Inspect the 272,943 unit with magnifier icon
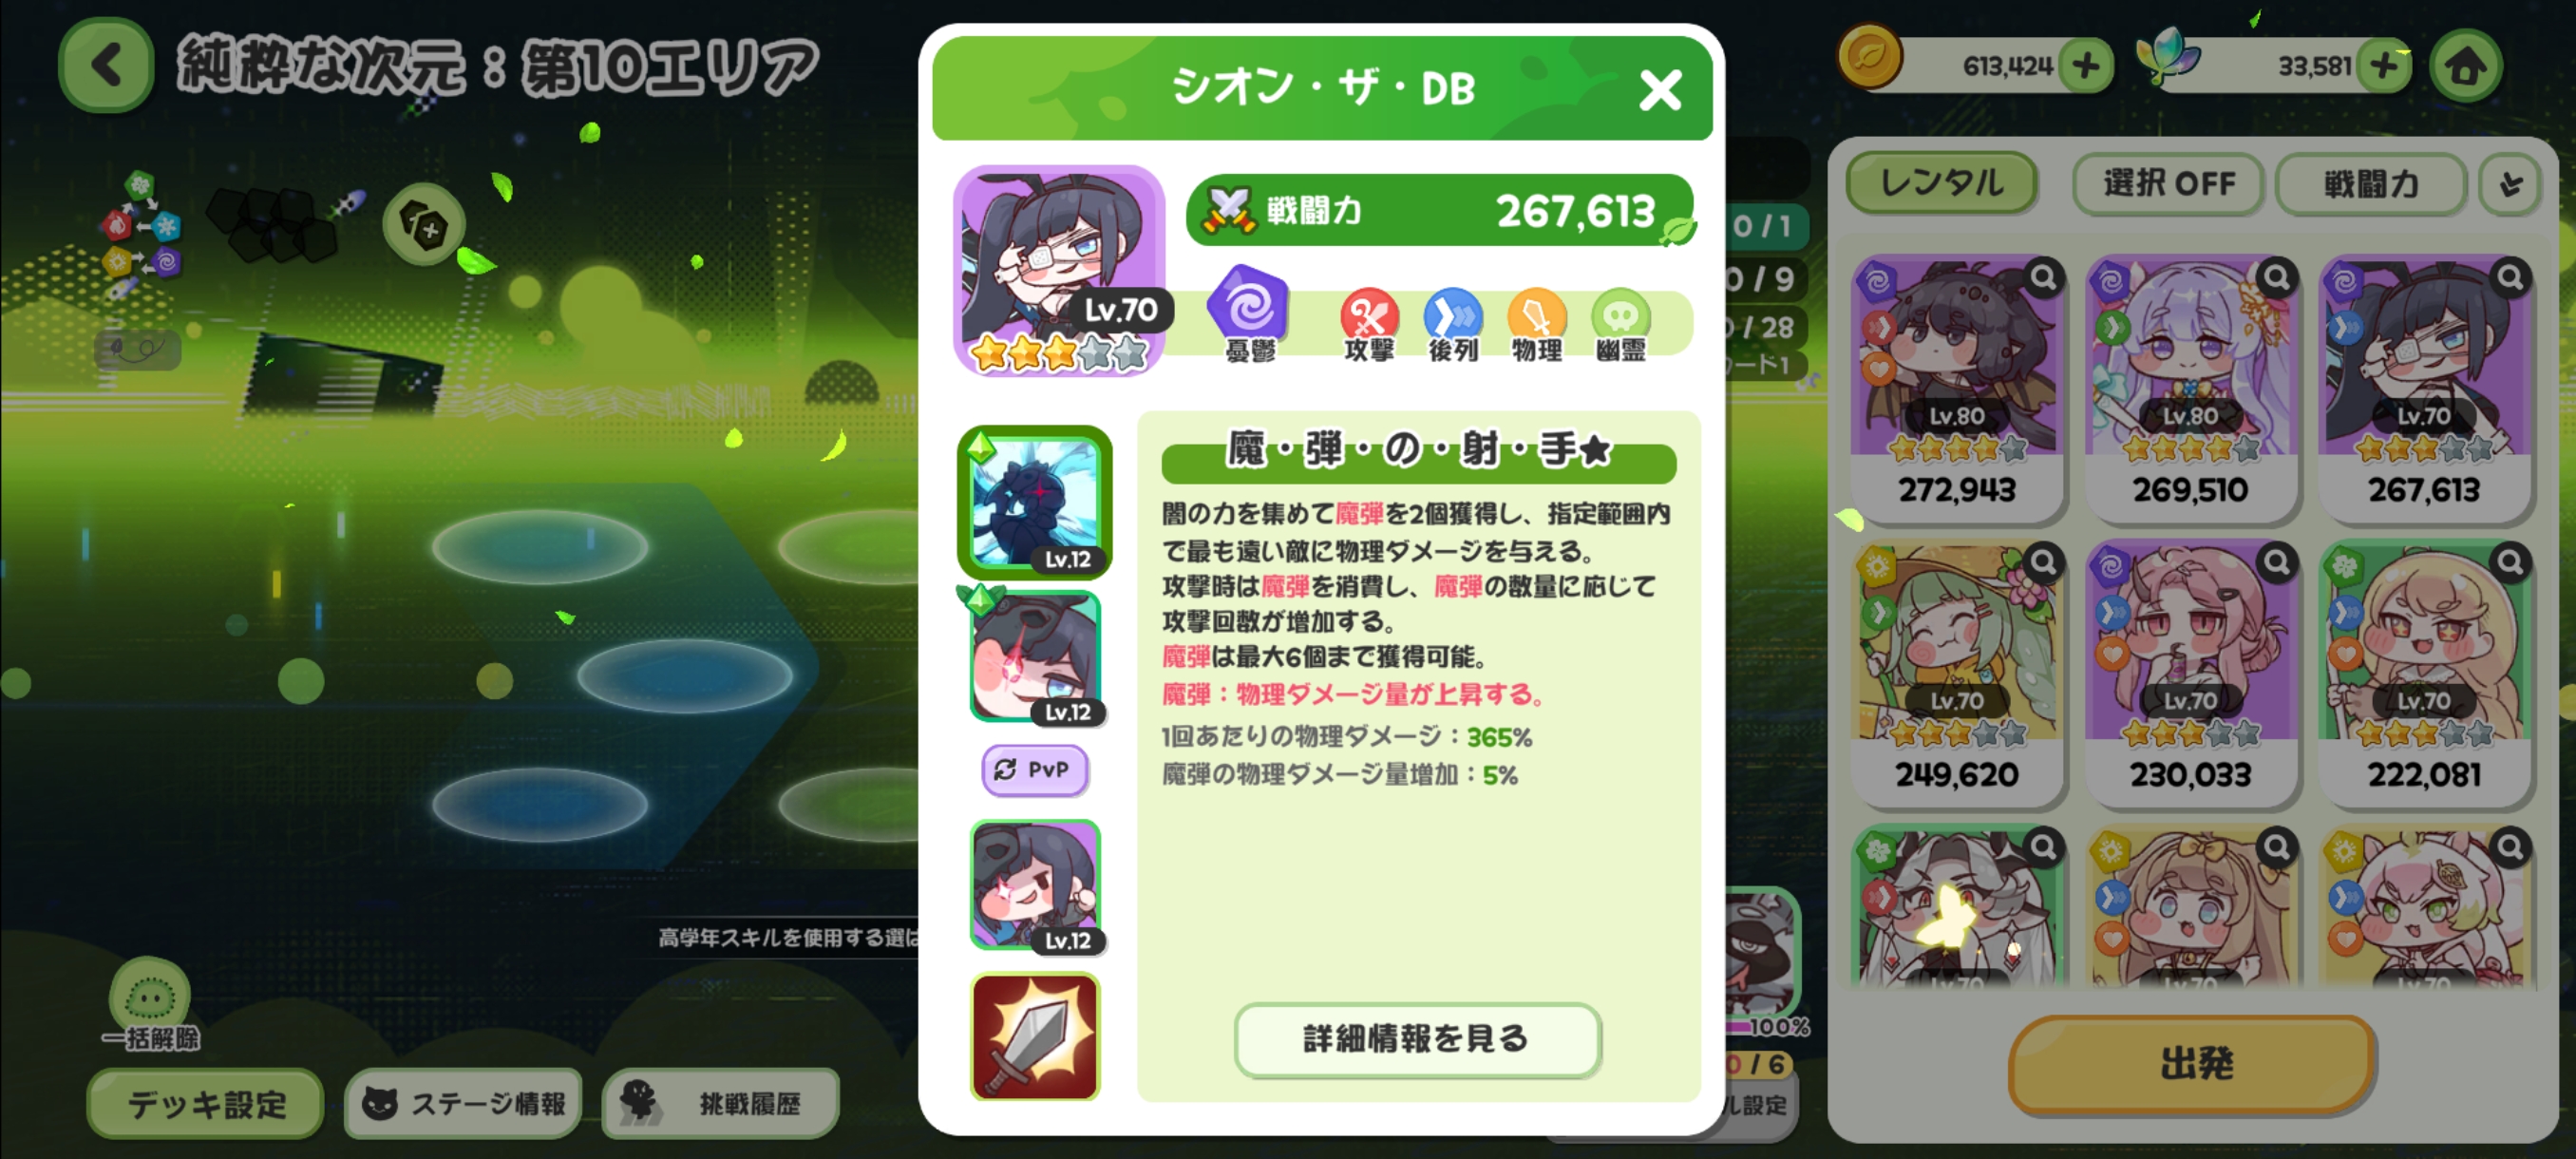This screenshot has height=1159, width=2576. (2043, 277)
